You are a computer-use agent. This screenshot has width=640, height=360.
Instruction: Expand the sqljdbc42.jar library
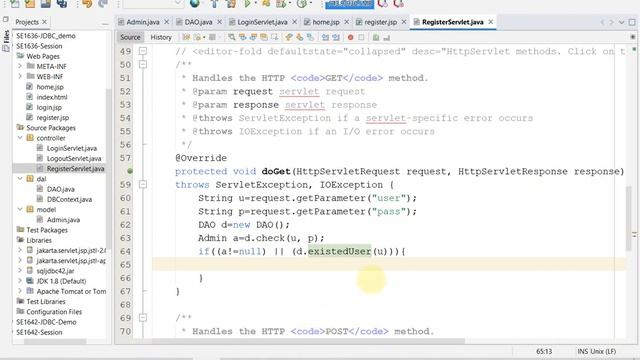[x=20, y=271]
